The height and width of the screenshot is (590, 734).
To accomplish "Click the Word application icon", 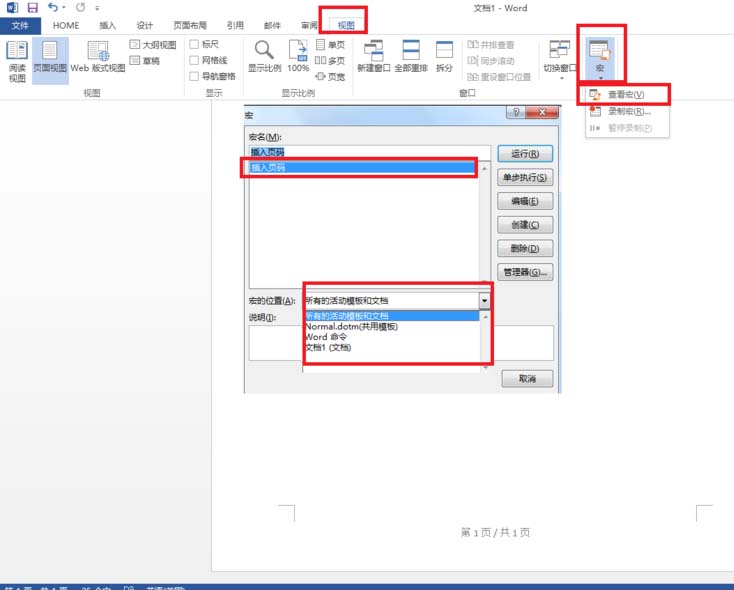I will click(12, 7).
